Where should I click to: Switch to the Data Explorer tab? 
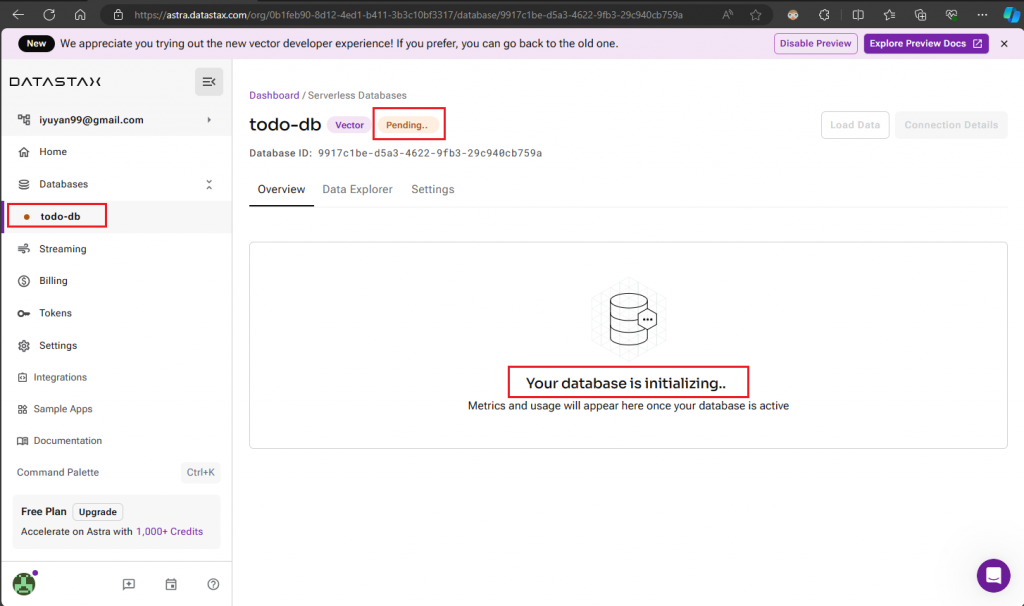tap(357, 189)
